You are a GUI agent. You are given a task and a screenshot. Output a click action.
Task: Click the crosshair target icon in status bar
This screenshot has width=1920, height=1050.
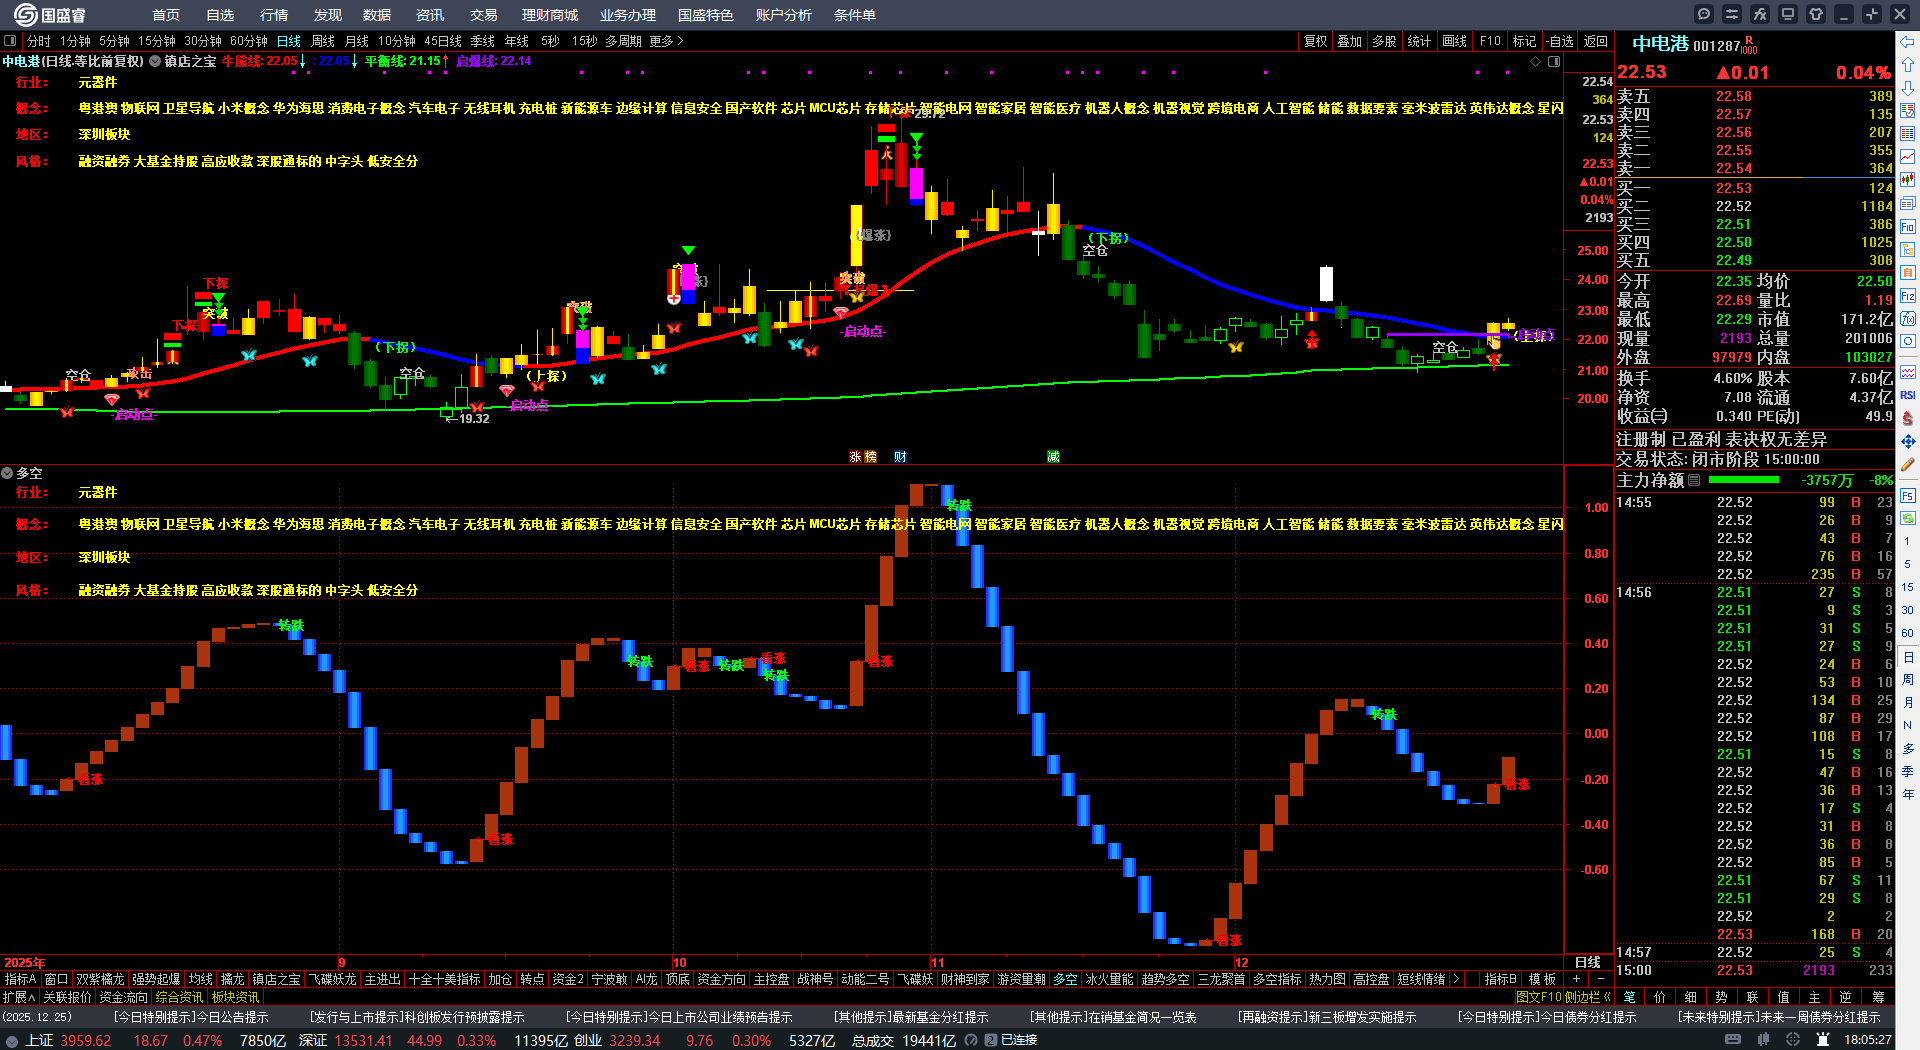point(1794,1040)
